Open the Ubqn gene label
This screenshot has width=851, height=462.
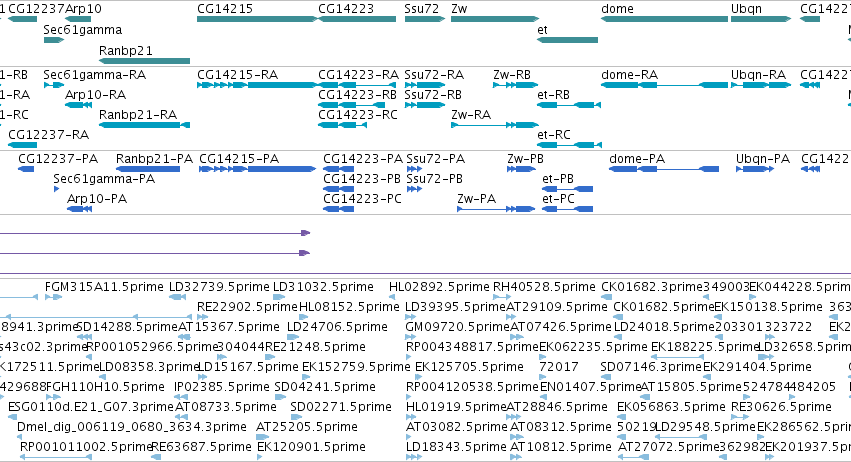pyautogui.click(x=746, y=9)
